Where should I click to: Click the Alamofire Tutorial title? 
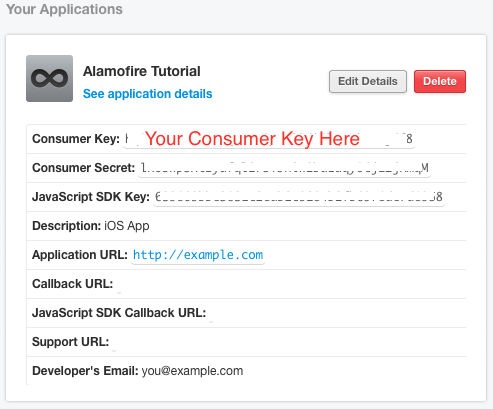tap(142, 71)
